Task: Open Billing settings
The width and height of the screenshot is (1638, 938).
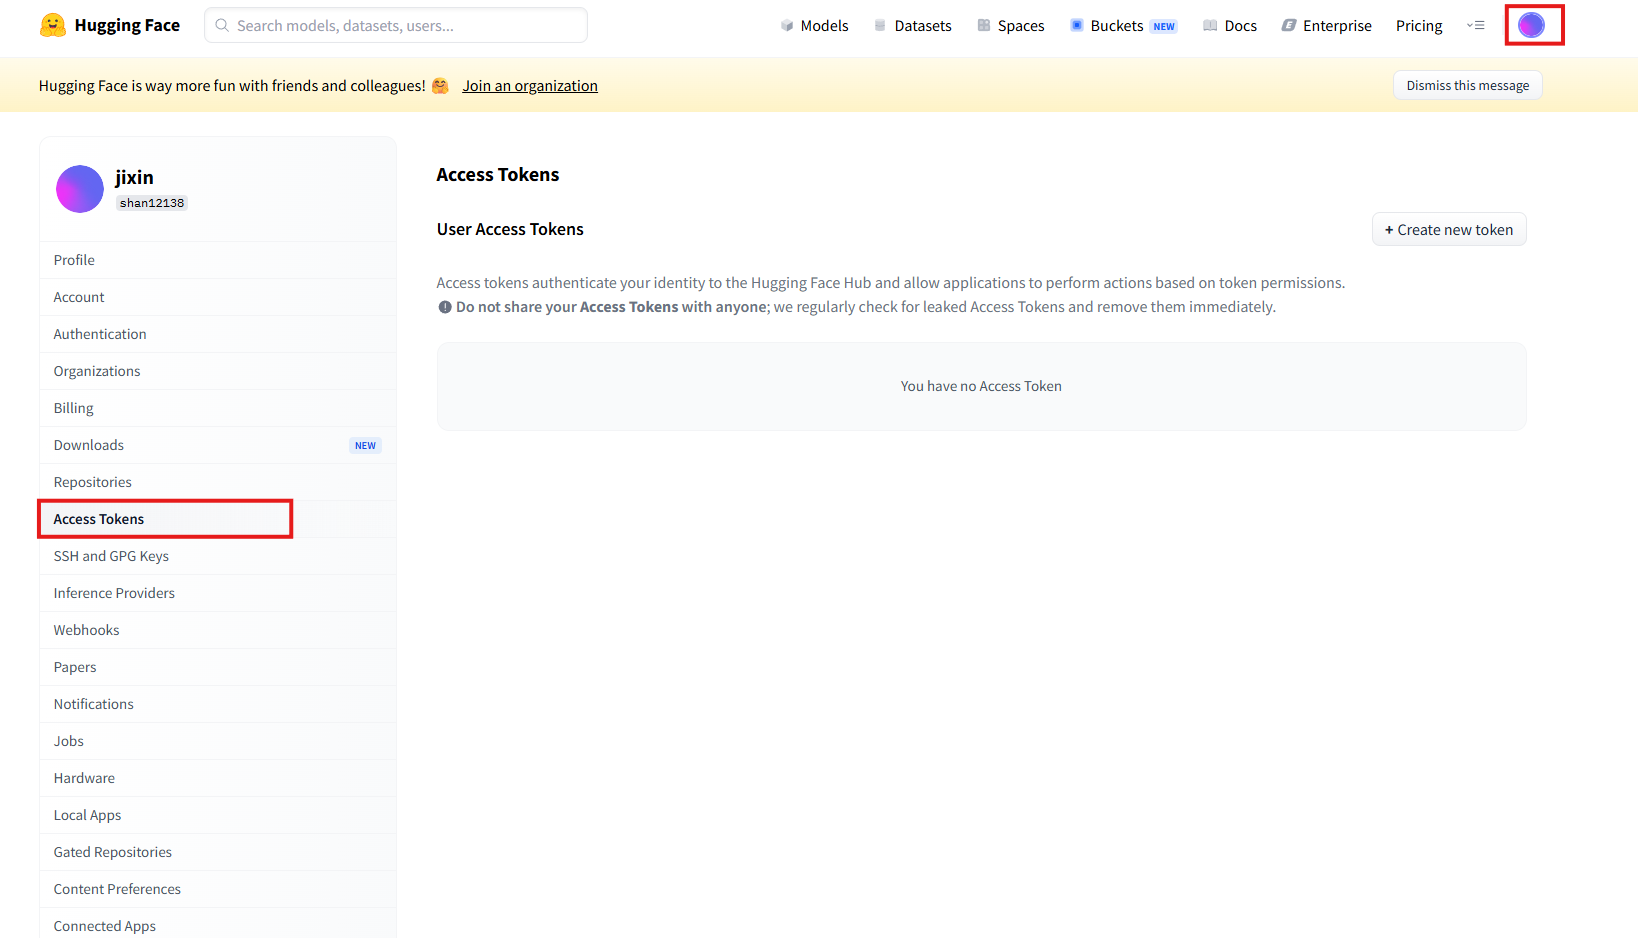Action: pyautogui.click(x=218, y=408)
